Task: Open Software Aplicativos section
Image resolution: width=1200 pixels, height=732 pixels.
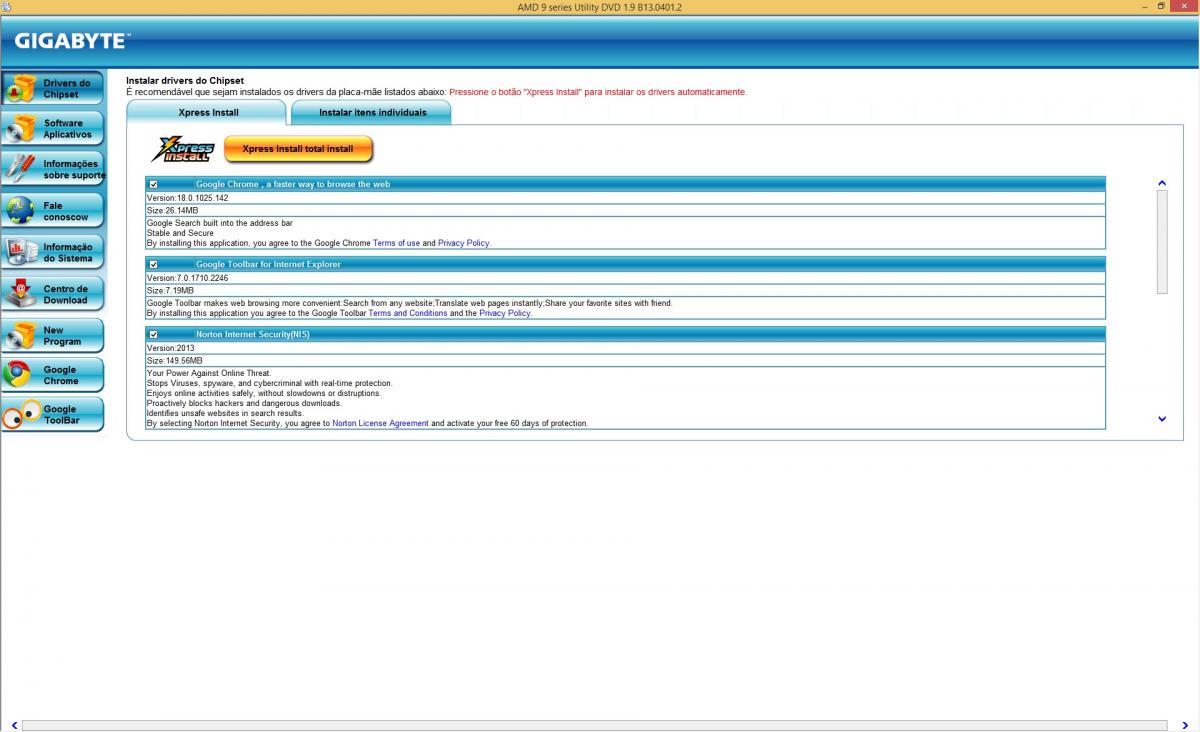Action: [53, 129]
